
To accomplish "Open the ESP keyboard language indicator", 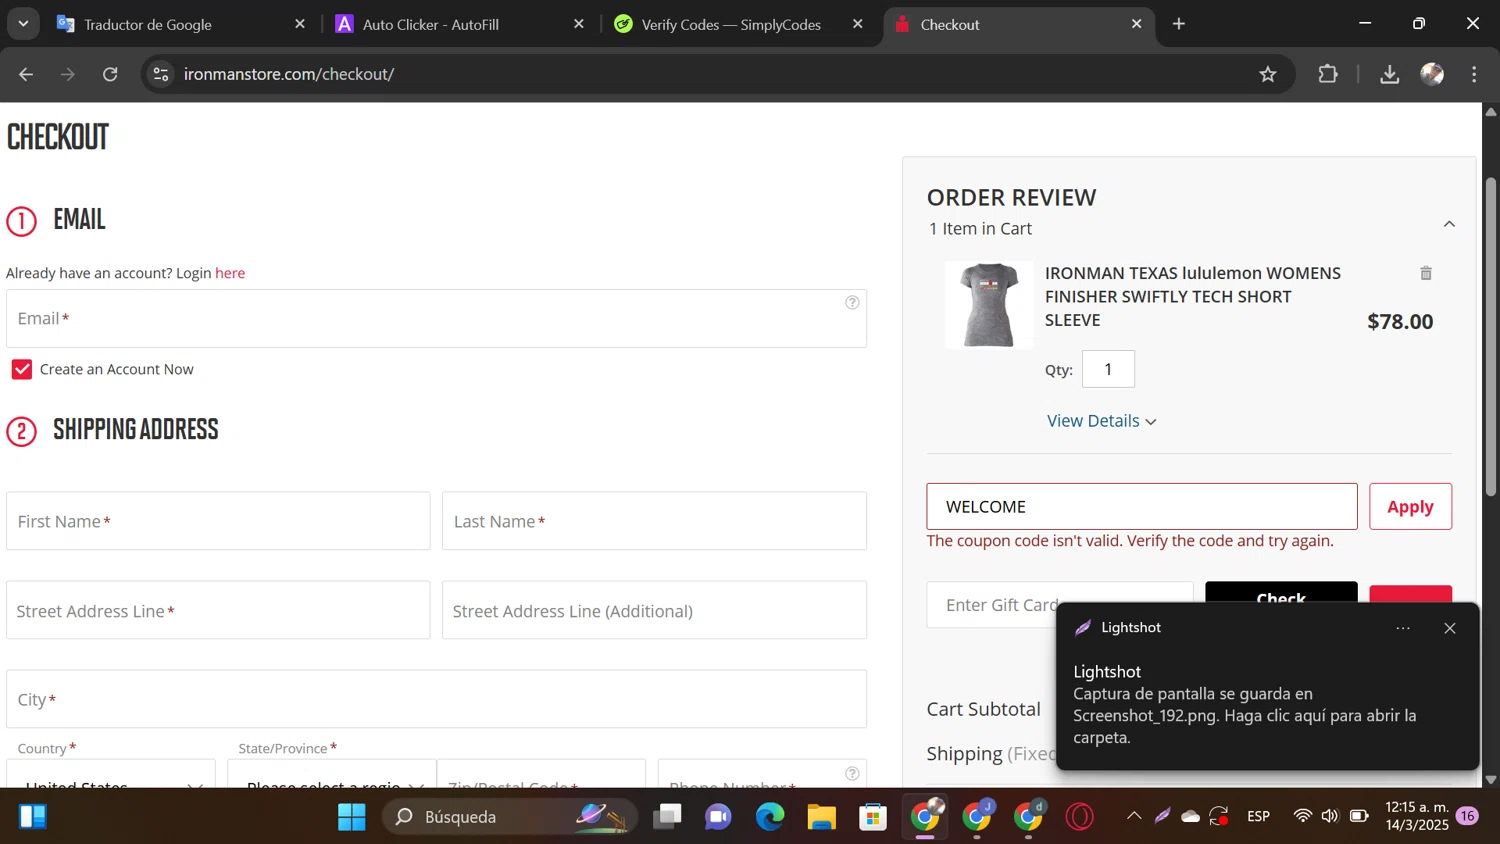I will 1258,816.
